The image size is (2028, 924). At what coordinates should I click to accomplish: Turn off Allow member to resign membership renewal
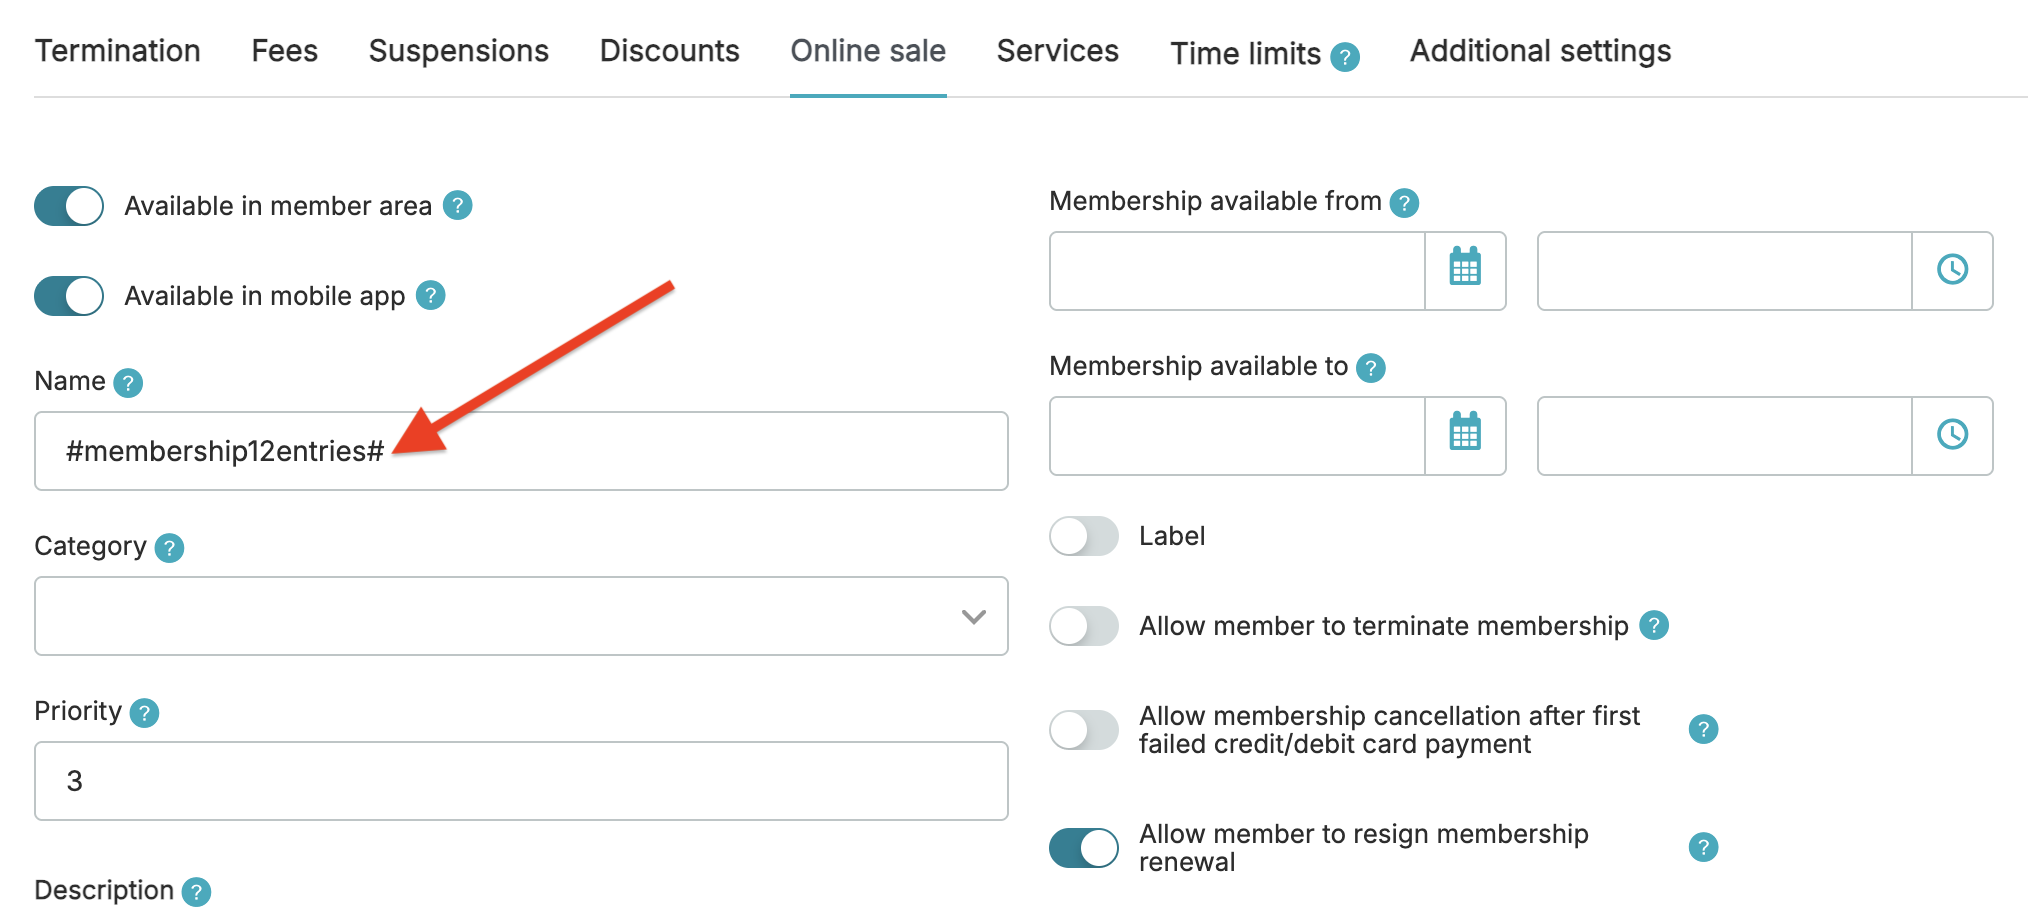(1084, 848)
